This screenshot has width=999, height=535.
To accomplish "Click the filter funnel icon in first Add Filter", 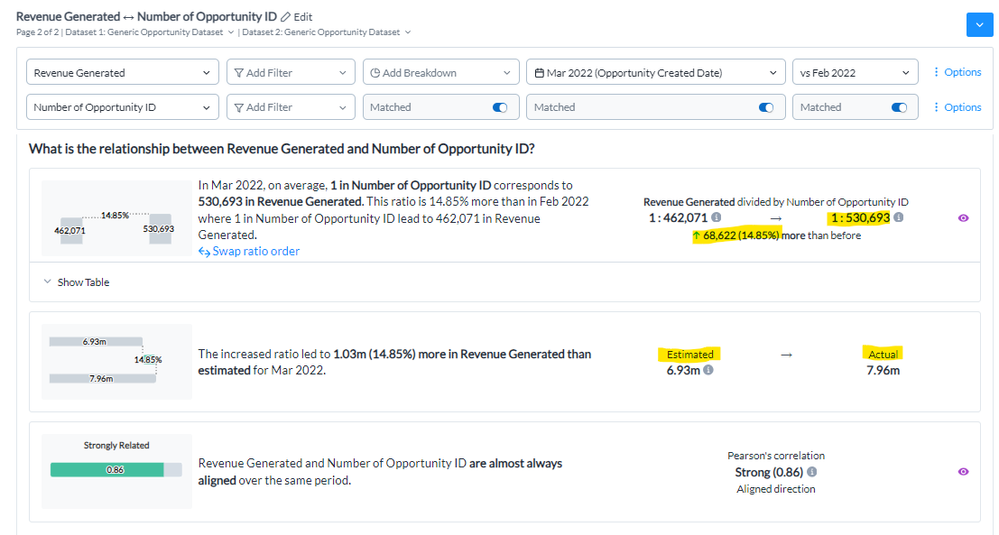I will [x=239, y=73].
